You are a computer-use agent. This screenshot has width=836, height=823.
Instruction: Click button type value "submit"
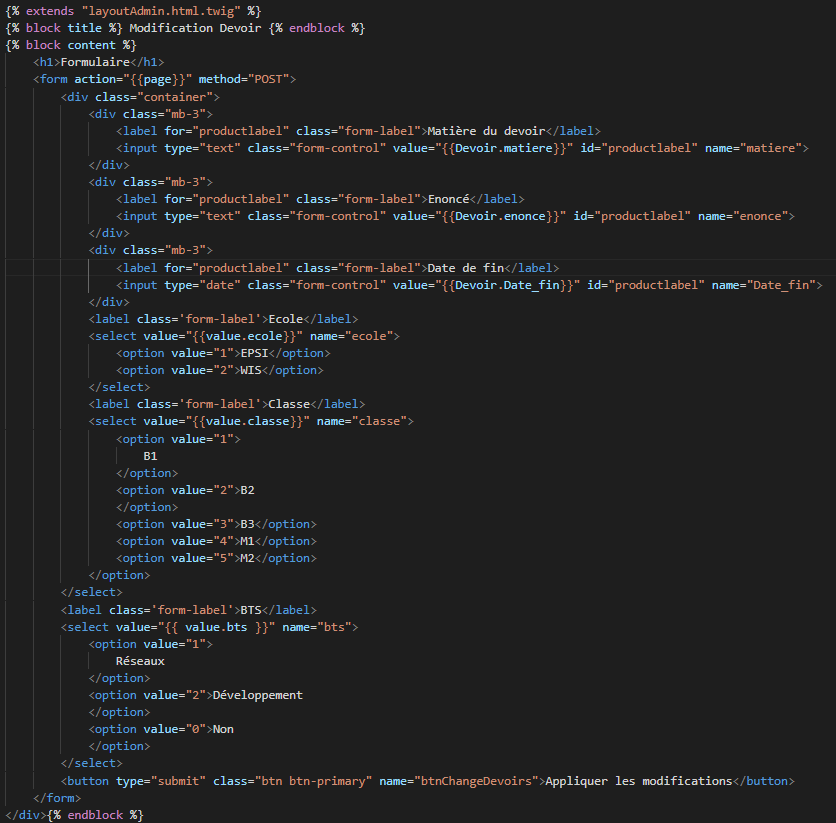[178, 781]
